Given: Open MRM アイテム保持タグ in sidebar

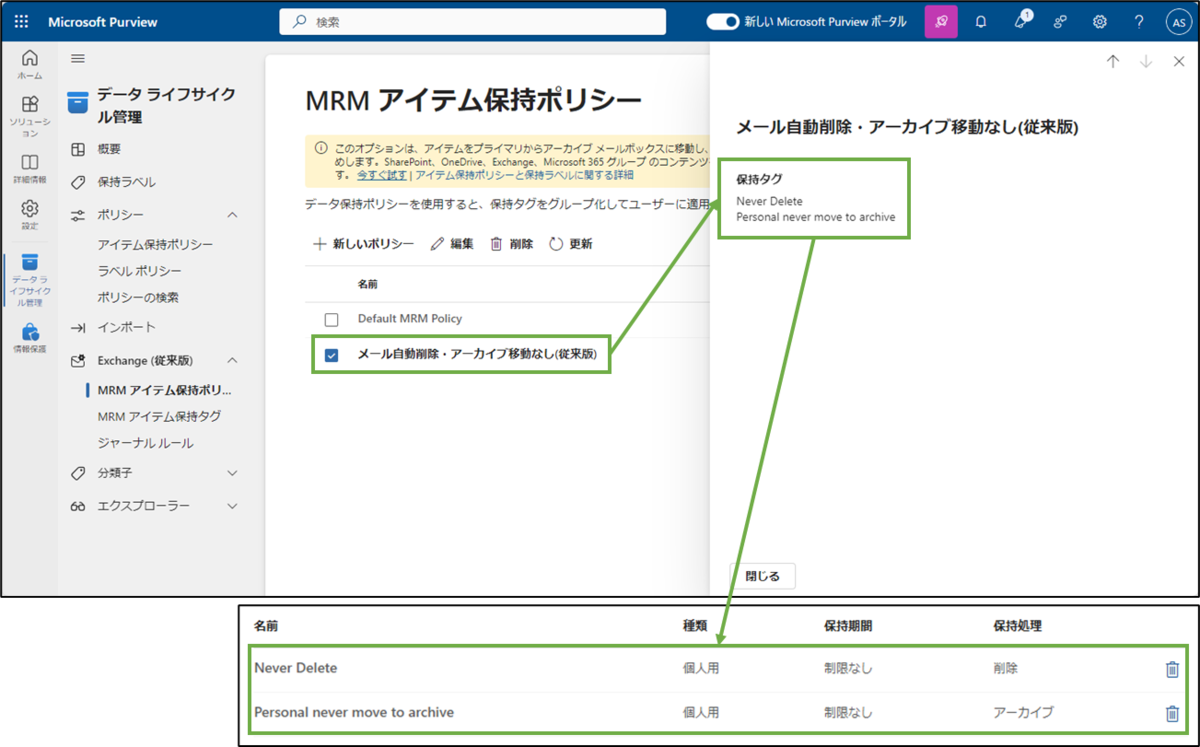Looking at the screenshot, I should click(x=159, y=416).
